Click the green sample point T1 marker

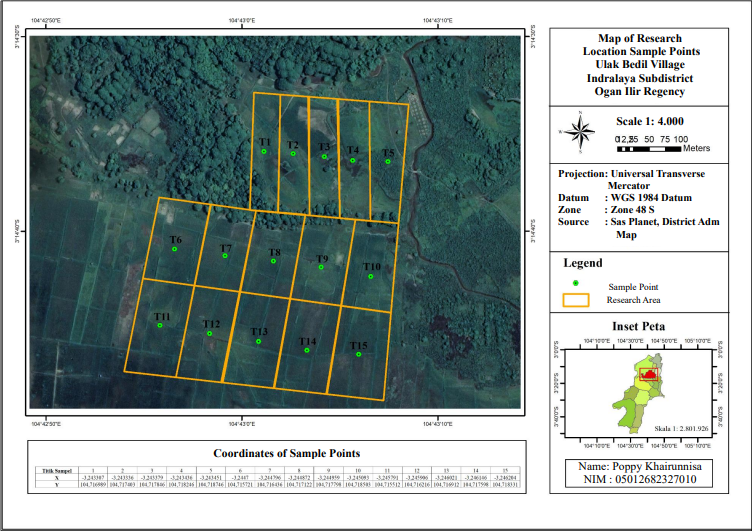(263, 151)
